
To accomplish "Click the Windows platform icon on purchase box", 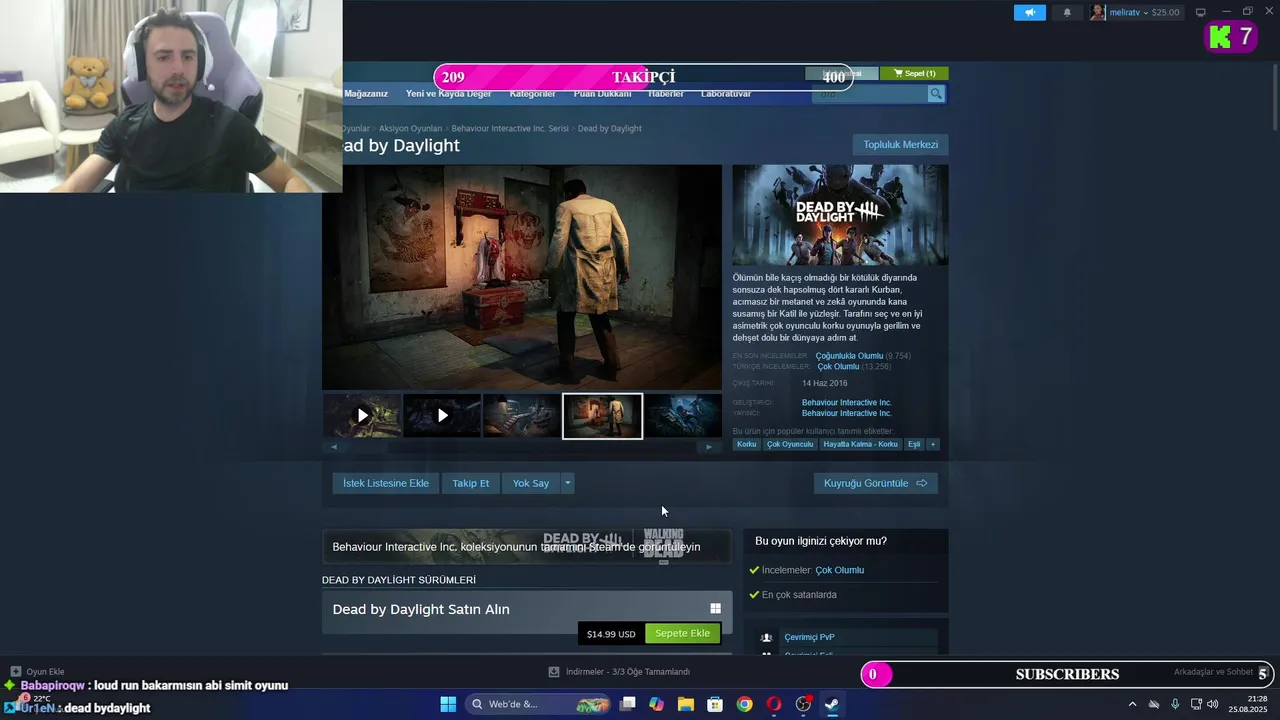I will [x=715, y=608].
